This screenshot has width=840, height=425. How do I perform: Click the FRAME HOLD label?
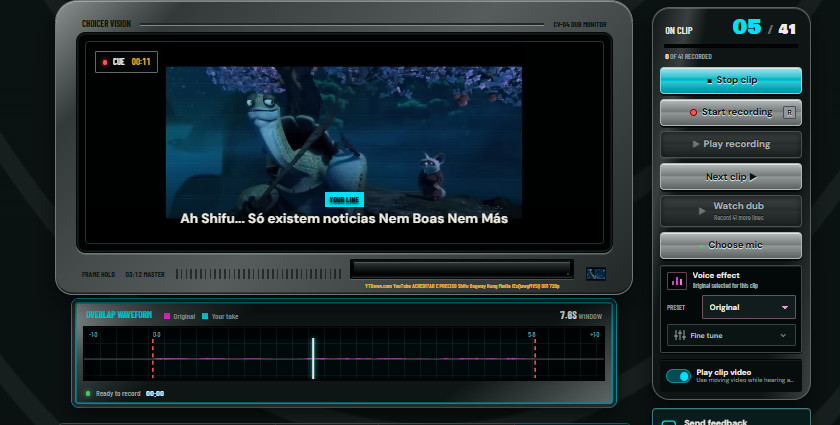click(x=99, y=274)
